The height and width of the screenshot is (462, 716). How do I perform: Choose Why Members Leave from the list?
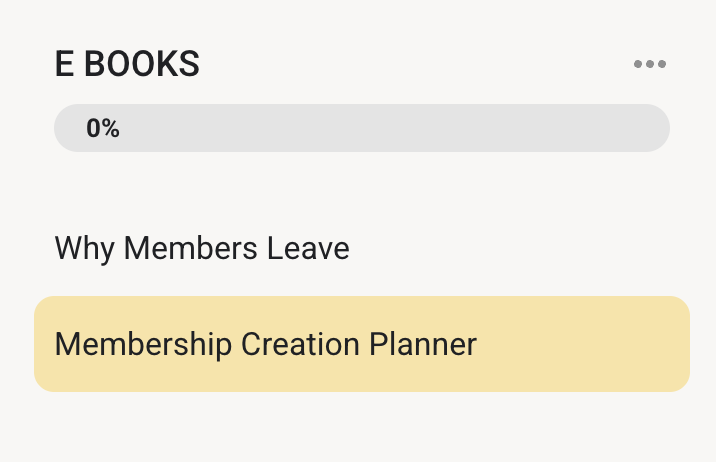coord(202,248)
